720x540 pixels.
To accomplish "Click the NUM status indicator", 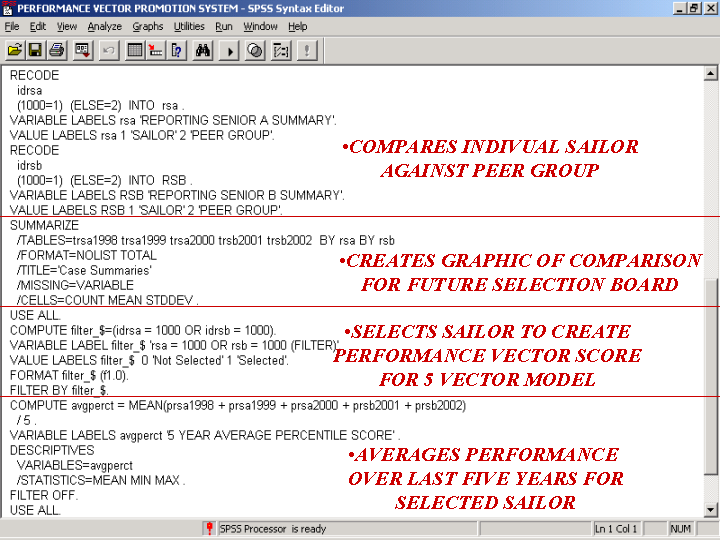I will (x=680, y=529).
